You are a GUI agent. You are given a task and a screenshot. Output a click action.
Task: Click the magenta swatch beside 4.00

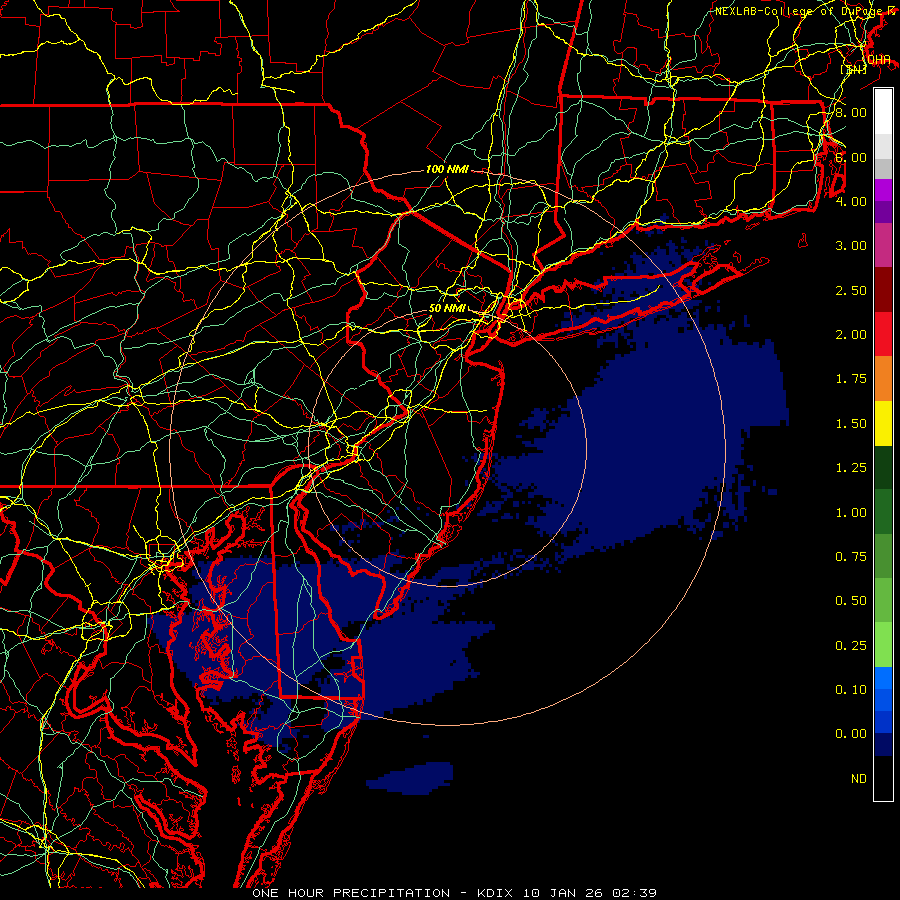[883, 189]
